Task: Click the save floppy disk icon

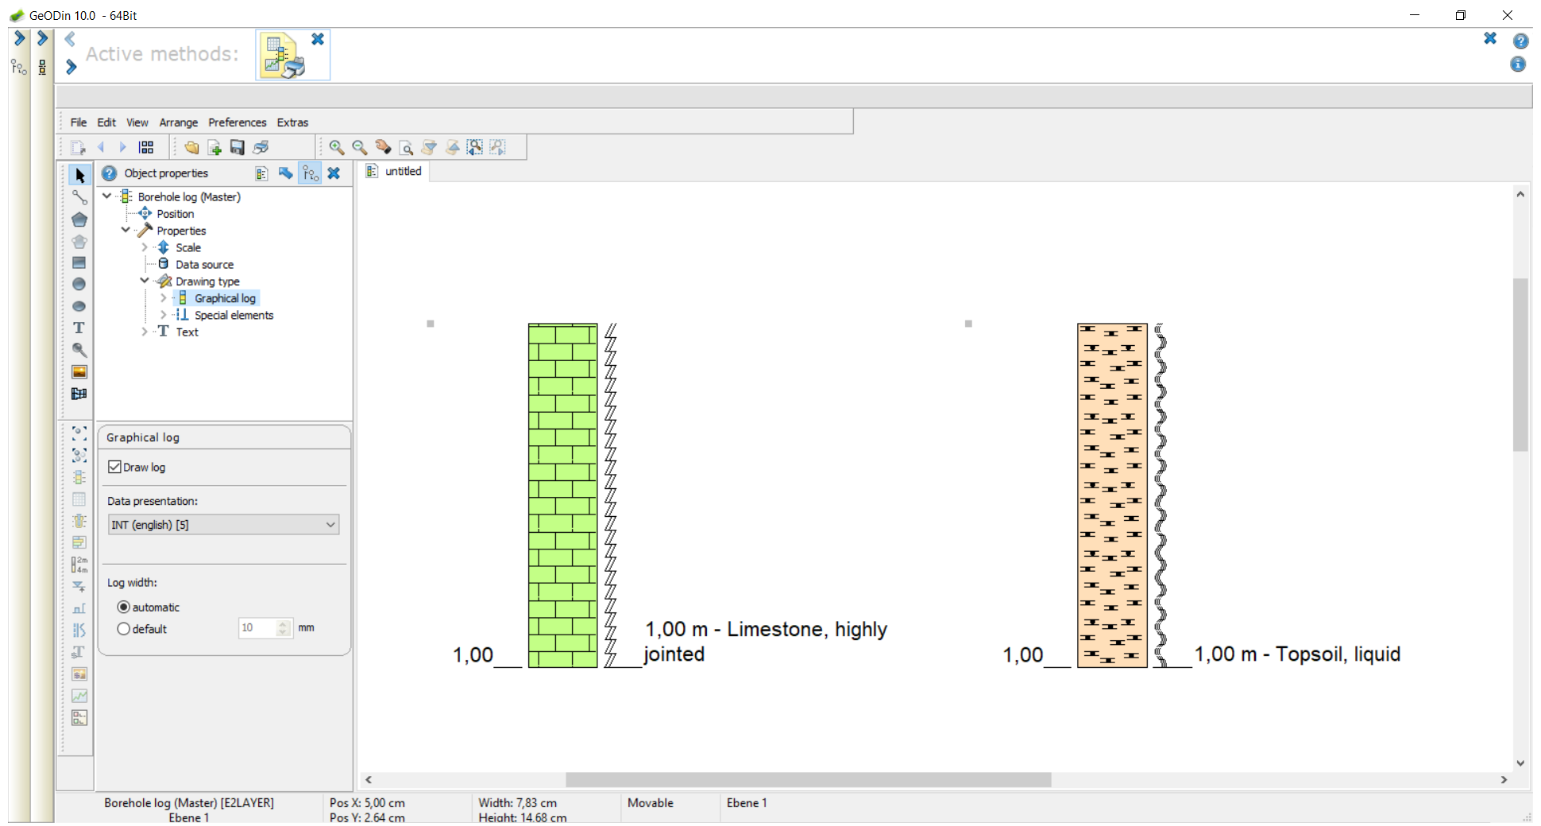Action: click(237, 147)
